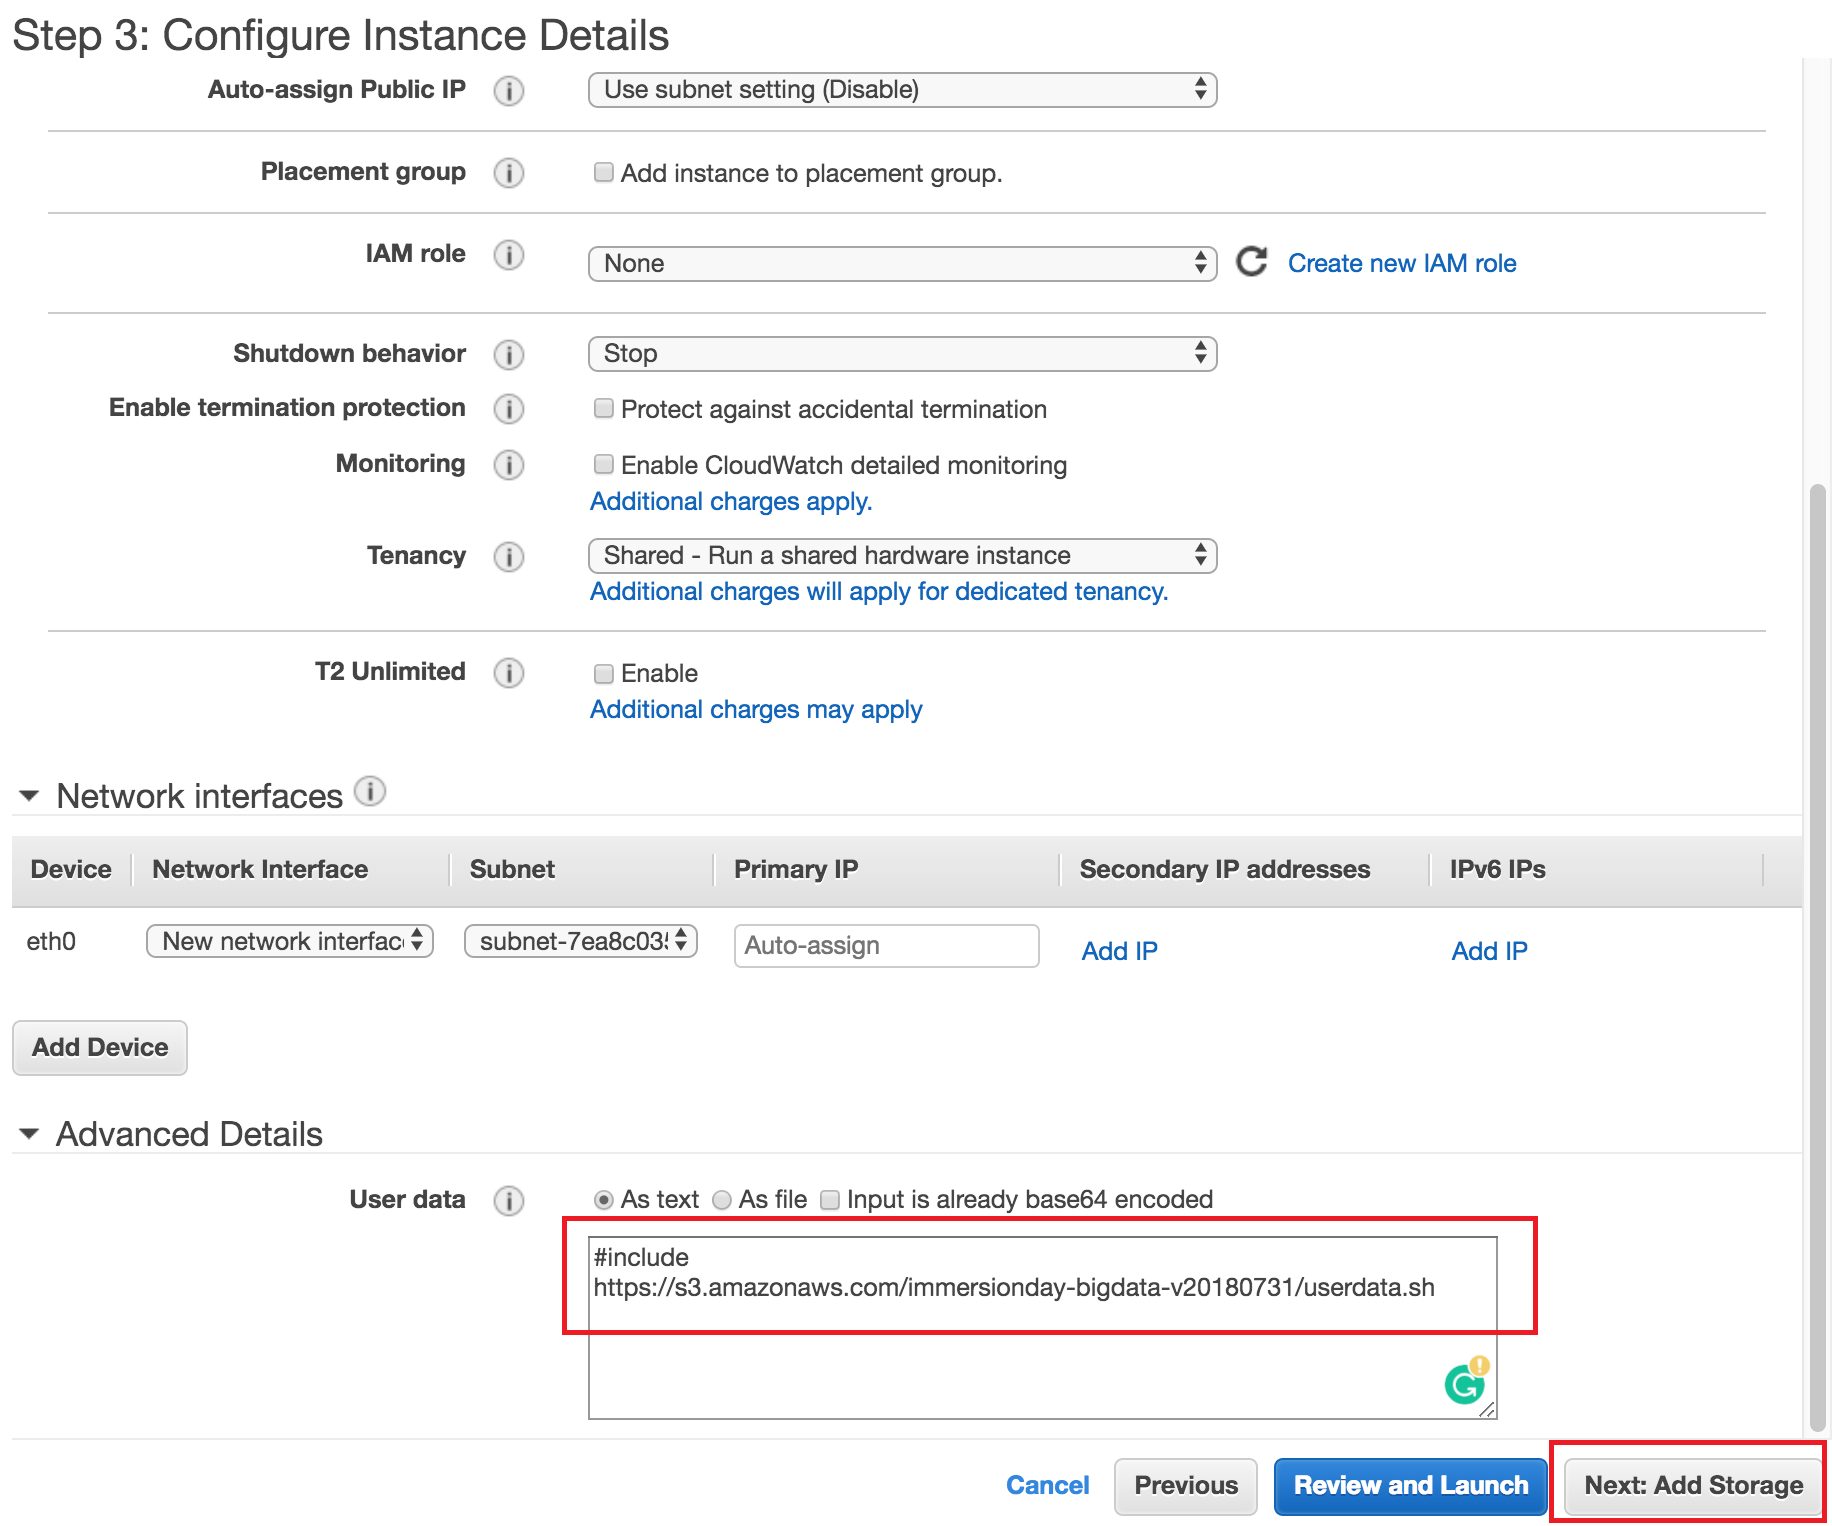This screenshot has height=1526, width=1832.
Task: Click info icon next to T2 Unlimited
Action: pos(508,673)
